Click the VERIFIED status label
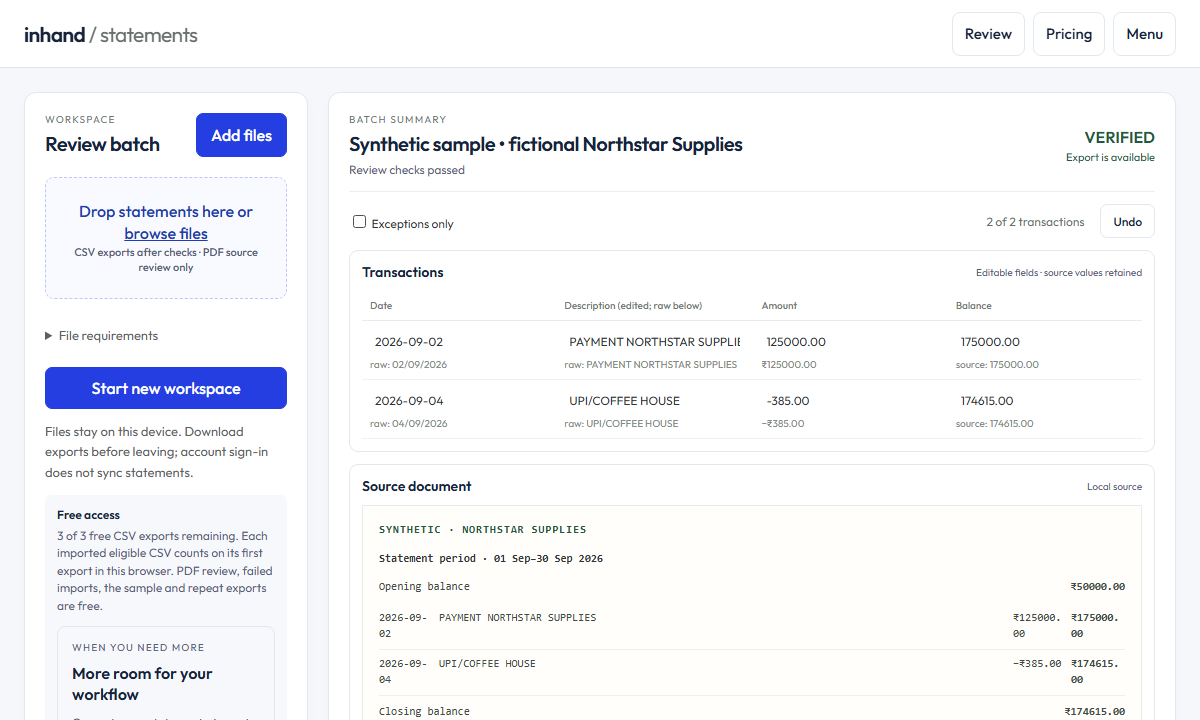 pos(1119,137)
